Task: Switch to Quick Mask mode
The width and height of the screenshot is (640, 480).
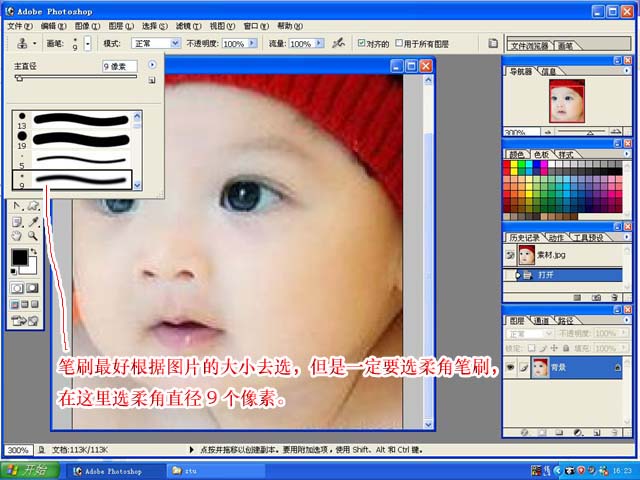Action: pyautogui.click(x=33, y=288)
